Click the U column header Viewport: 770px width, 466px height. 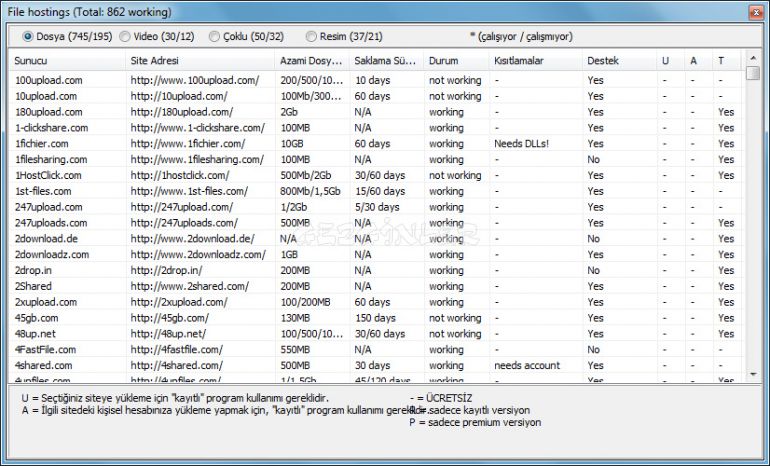[x=671, y=61]
